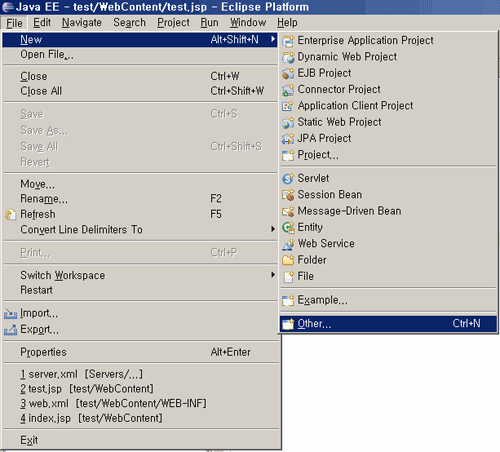Expand the New submenu arrow
Image resolution: width=500 pixels, height=452 pixels.
tap(273, 39)
